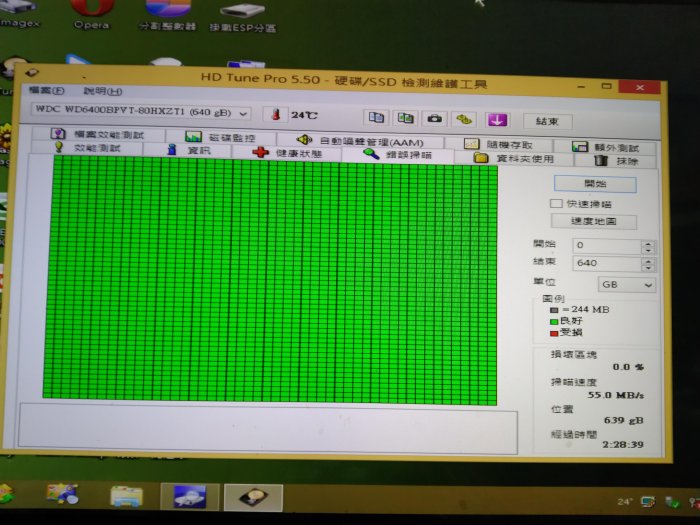Open the 檔案(F) file menu
700x525 pixels.
(x=46, y=91)
